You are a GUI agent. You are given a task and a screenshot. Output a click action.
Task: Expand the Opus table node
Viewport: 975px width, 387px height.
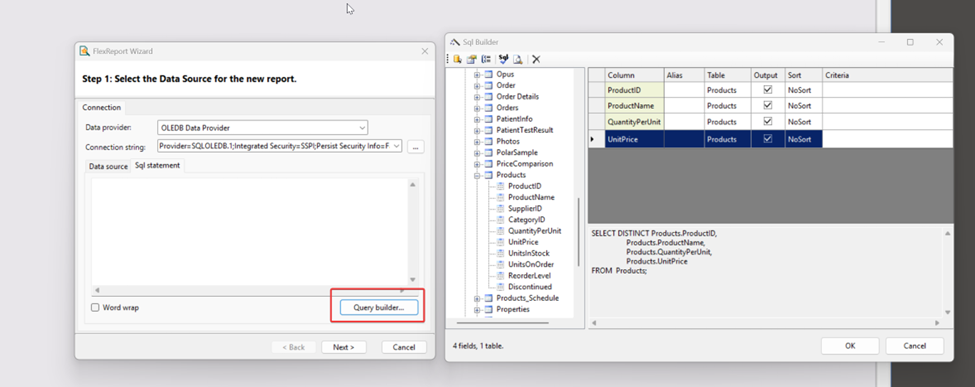[477, 74]
